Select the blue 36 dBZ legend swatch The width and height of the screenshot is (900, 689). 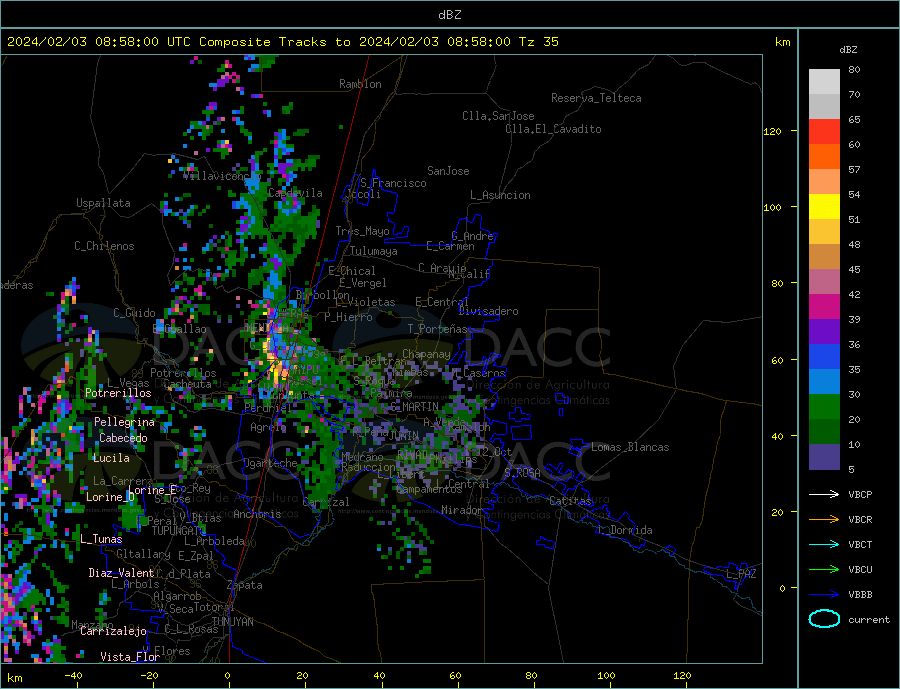point(824,357)
